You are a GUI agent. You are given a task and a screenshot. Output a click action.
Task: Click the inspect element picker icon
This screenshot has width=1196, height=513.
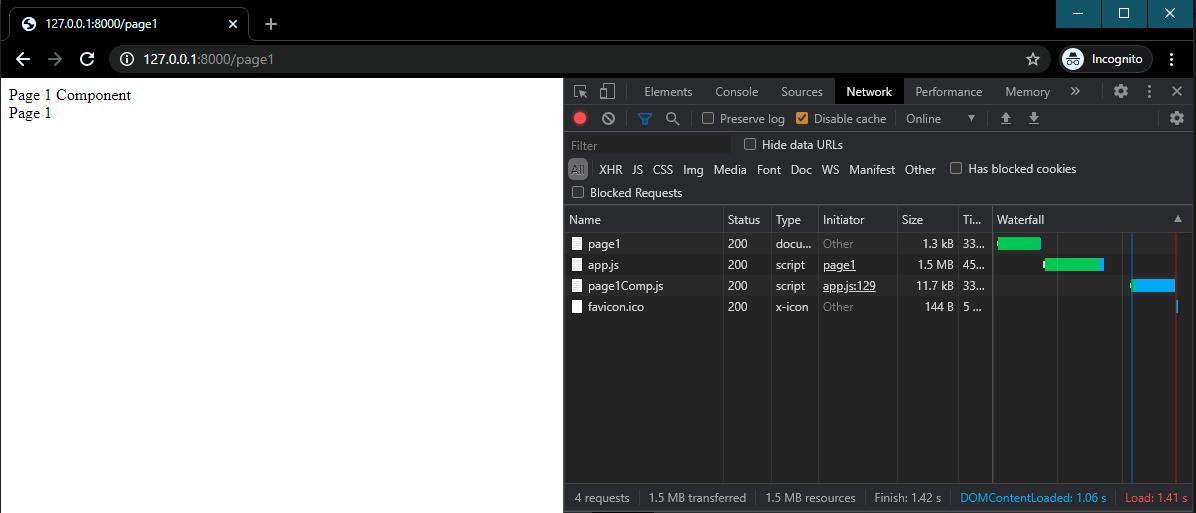click(580, 91)
